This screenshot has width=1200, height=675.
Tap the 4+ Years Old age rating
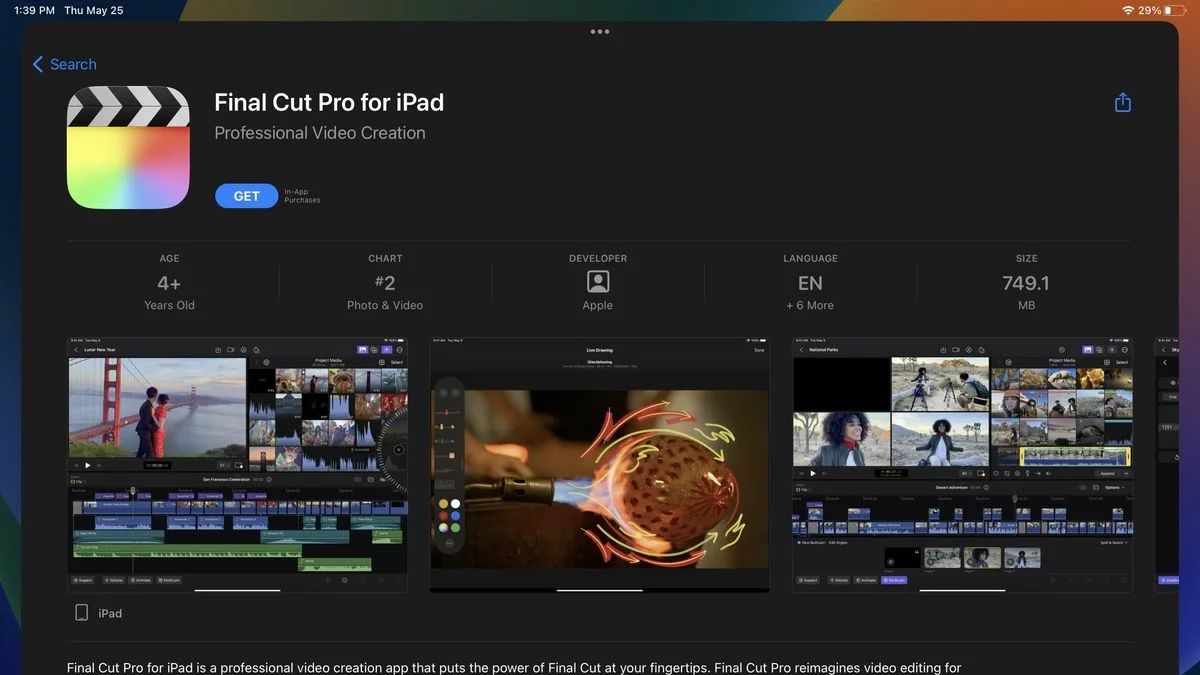169,282
